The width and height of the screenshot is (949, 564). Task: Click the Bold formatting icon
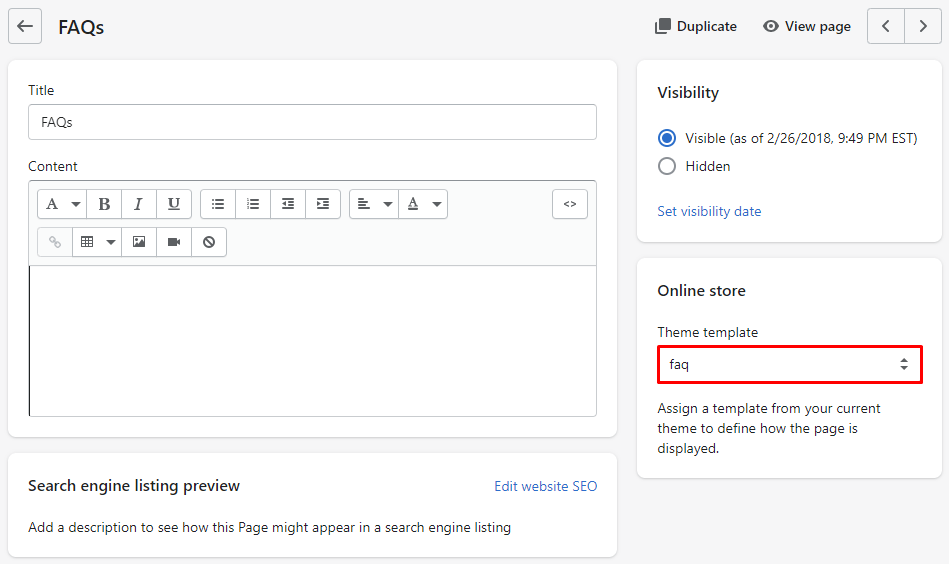(x=104, y=204)
